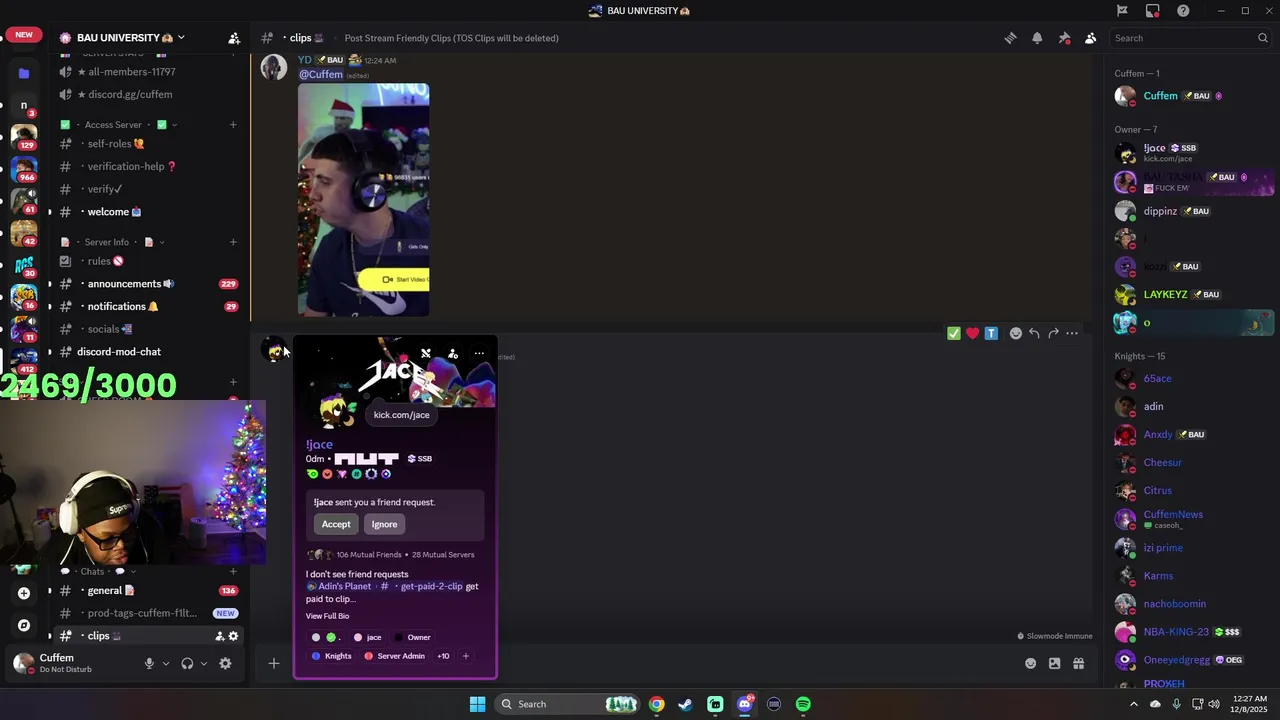Open BAU UNIVERSITY server dropdown menu
1280x720 pixels.
pos(123,38)
